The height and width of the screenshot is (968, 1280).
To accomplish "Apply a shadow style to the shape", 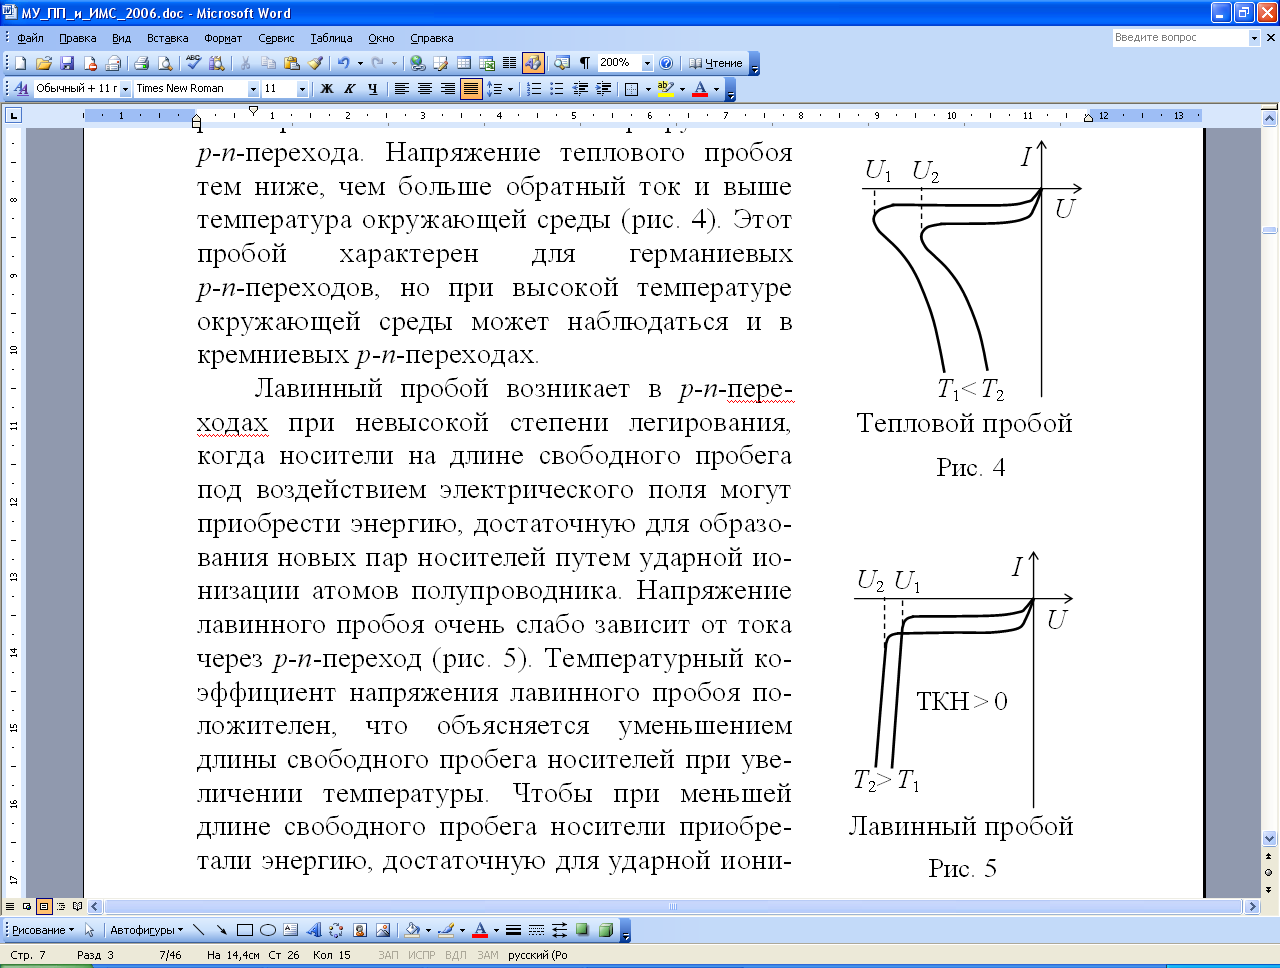I will click(x=582, y=930).
